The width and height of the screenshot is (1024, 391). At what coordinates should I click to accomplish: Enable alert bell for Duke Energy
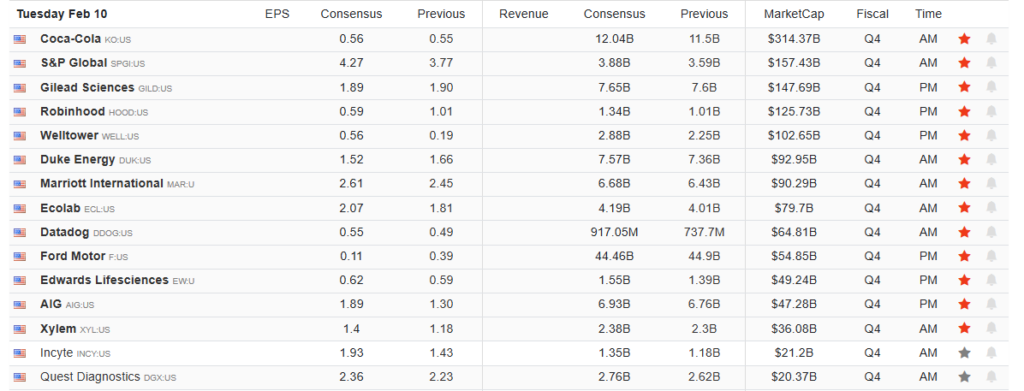pos(991,160)
